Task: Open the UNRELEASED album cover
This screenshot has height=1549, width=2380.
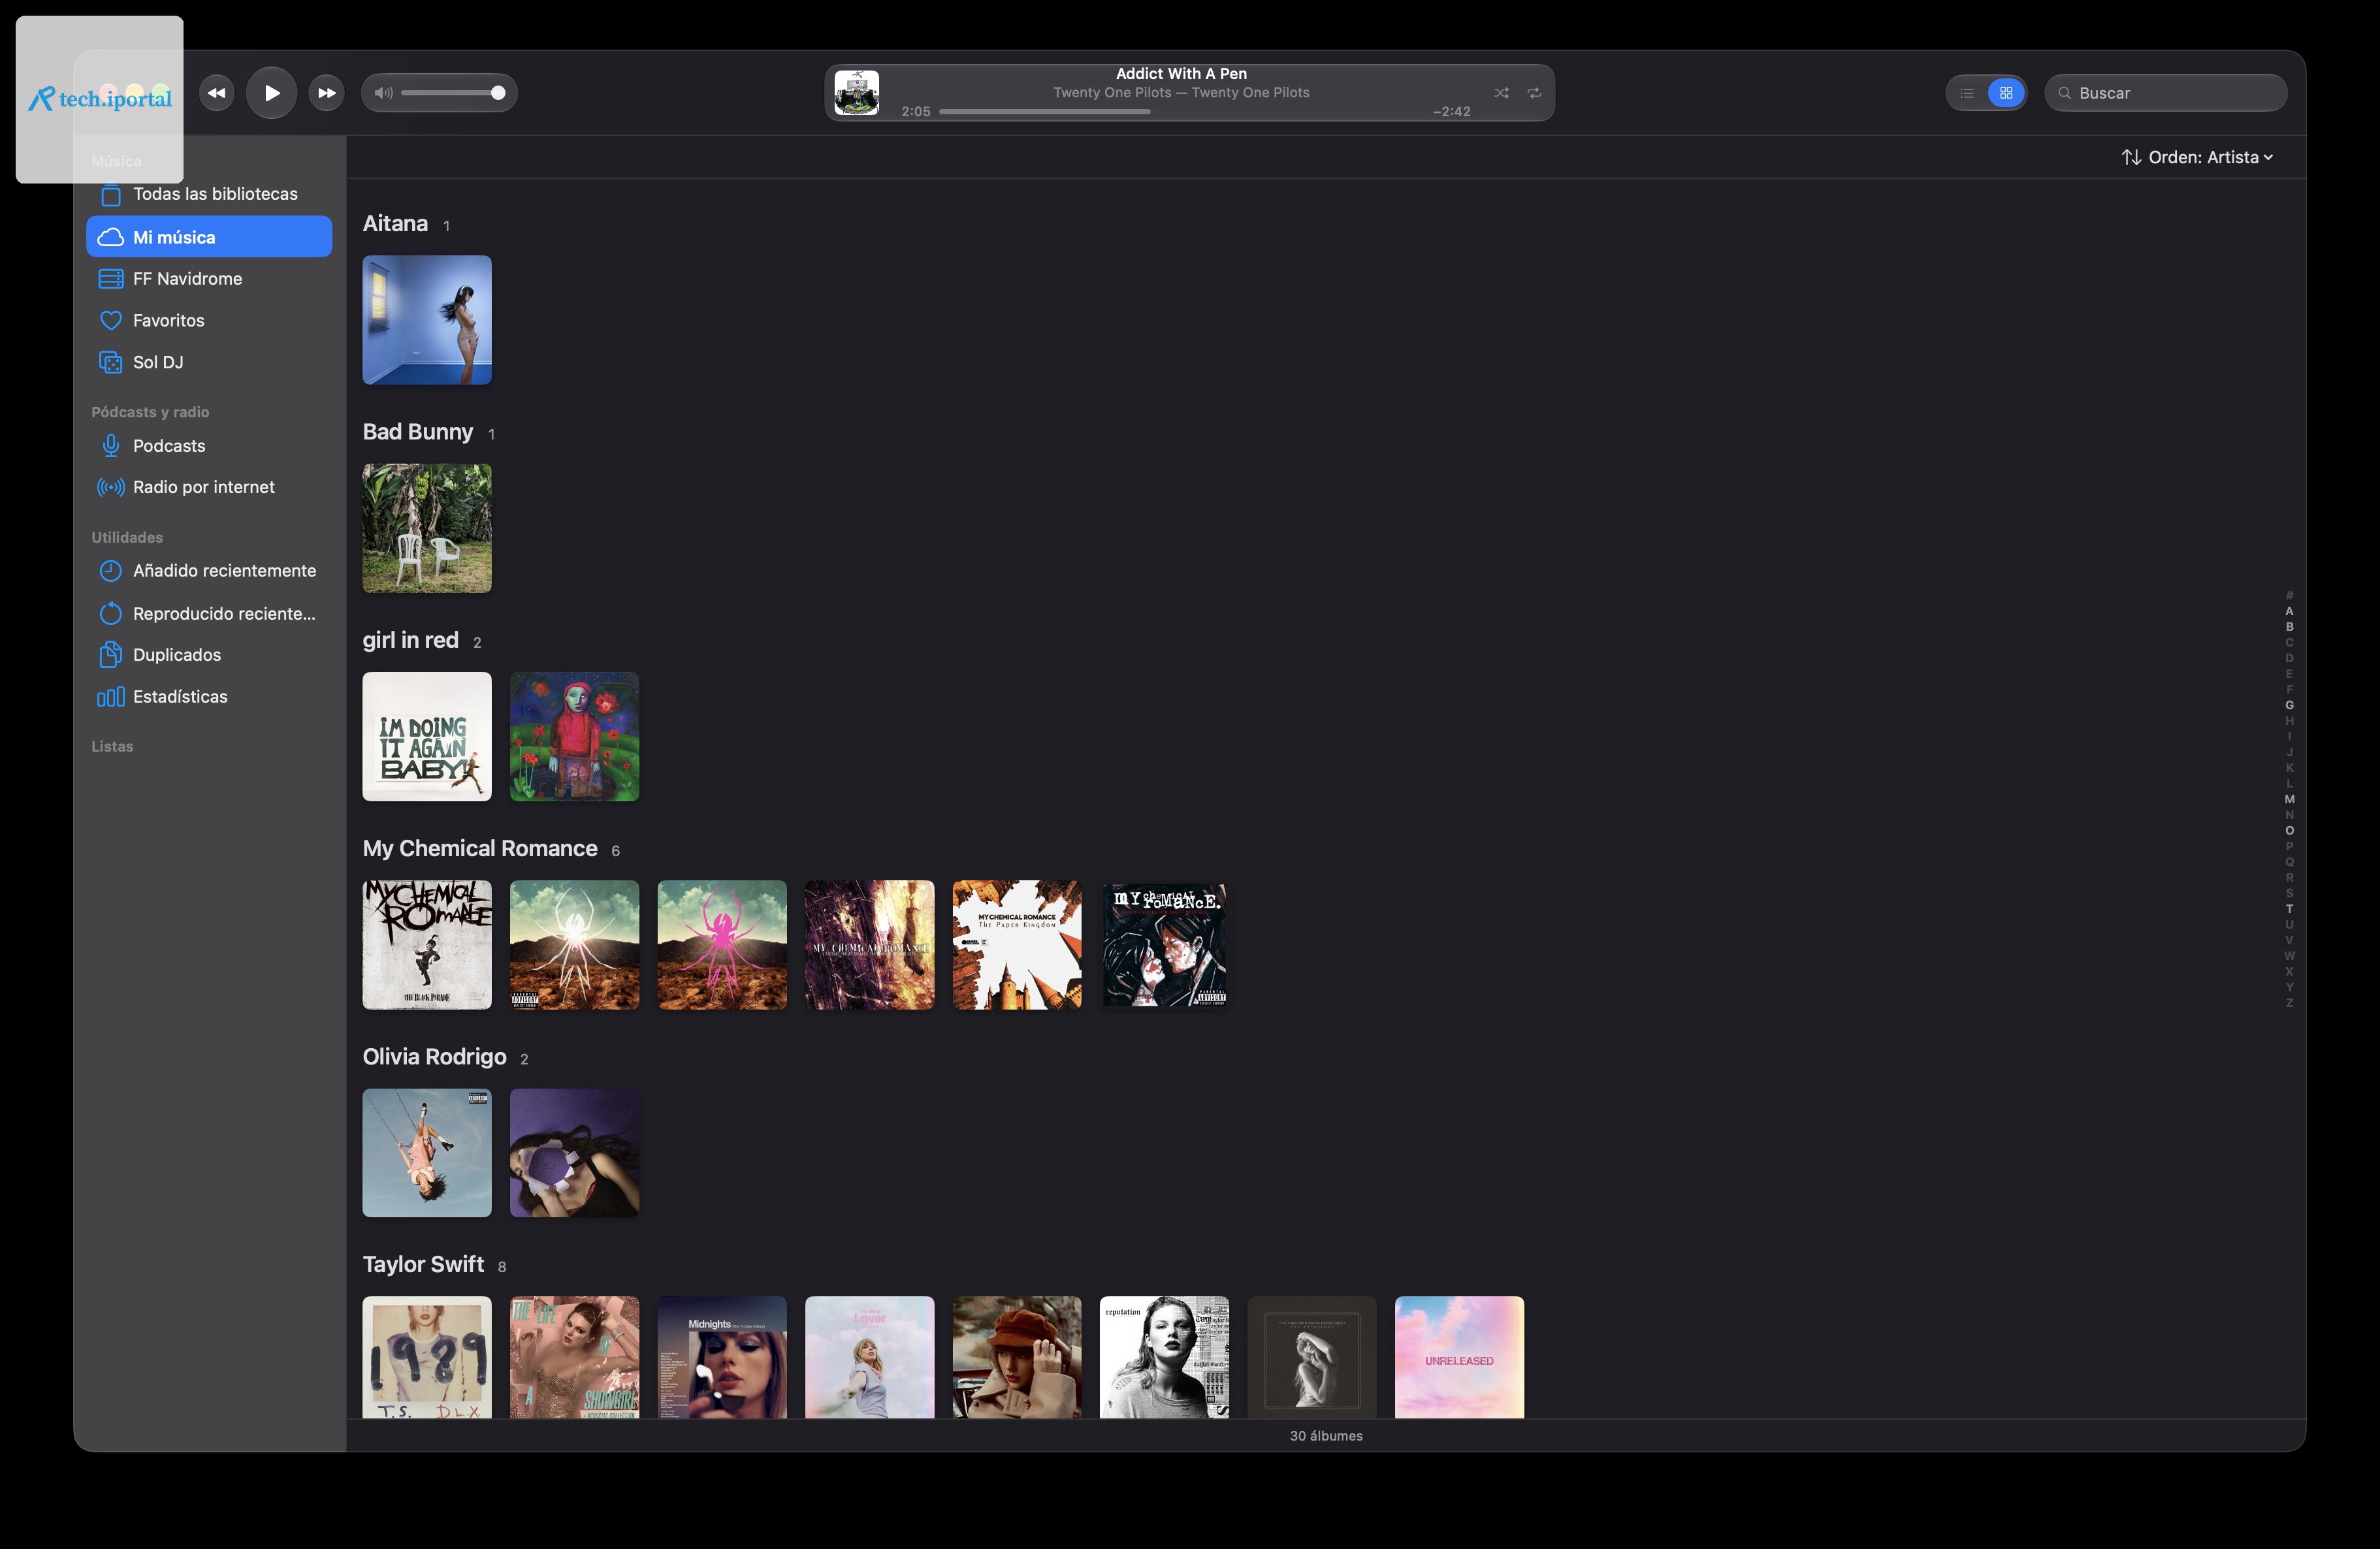Action: tap(1460, 1357)
